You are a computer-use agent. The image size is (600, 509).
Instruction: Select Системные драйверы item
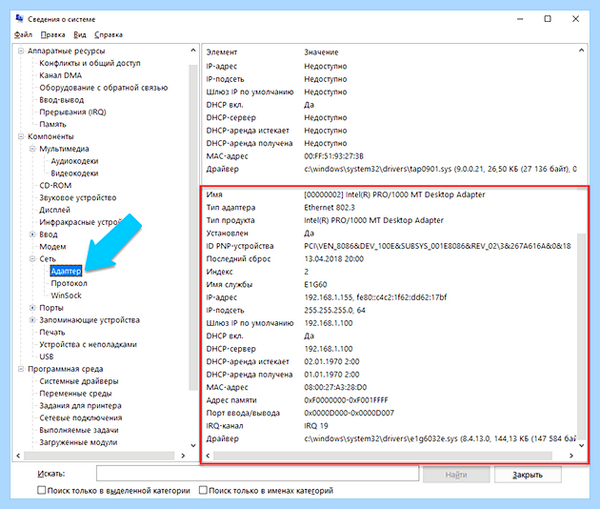coord(79,381)
